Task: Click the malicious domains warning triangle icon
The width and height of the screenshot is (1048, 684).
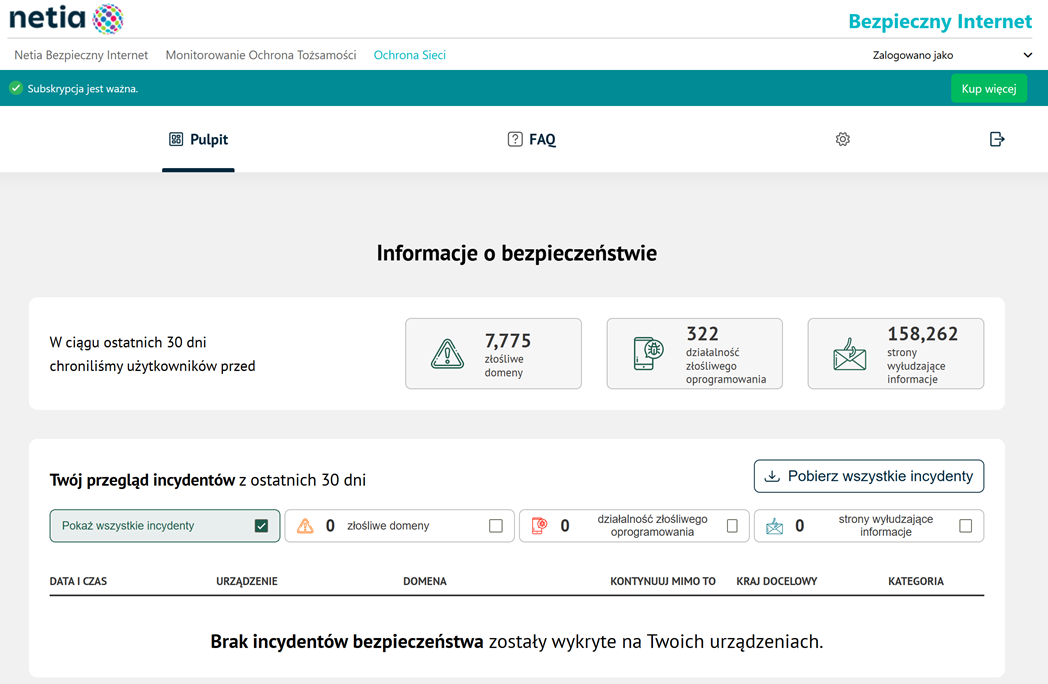Action: (447, 354)
